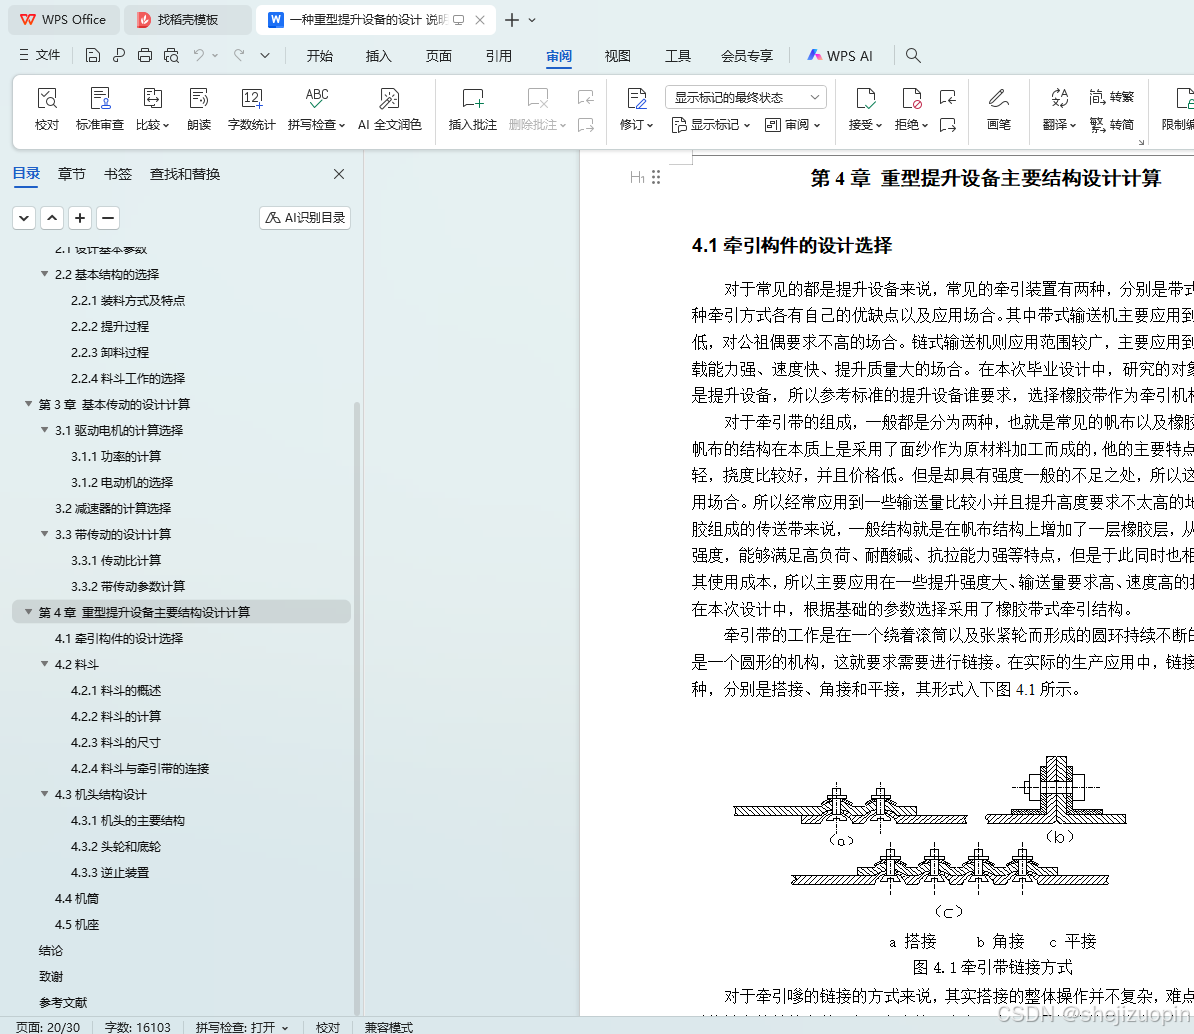Open the 翻译 translate tool

coord(1058,109)
